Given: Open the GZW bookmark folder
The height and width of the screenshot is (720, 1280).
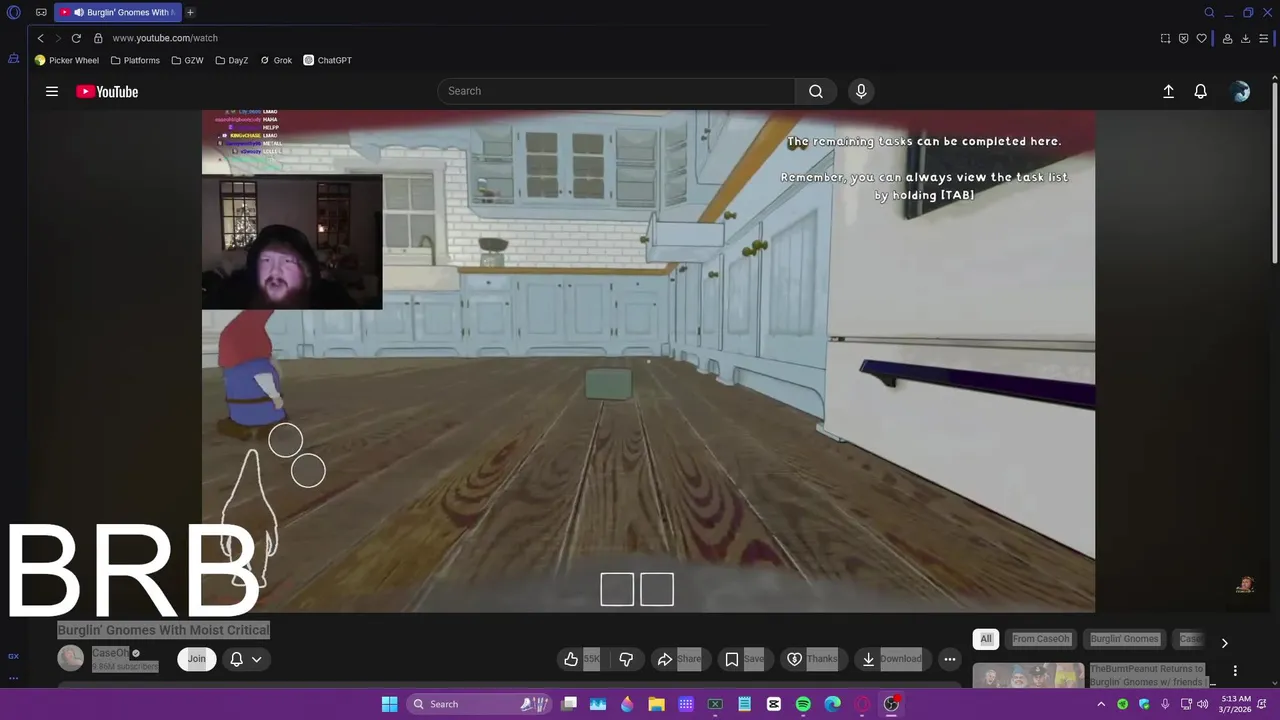Looking at the screenshot, I should click(187, 60).
